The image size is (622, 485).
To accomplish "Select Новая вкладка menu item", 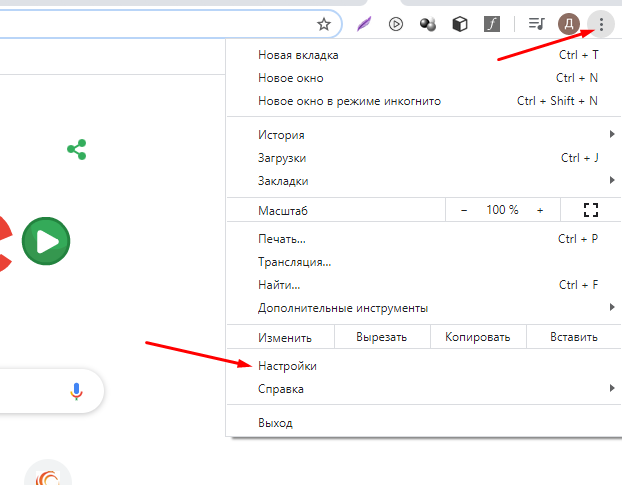I will tap(424, 55).
